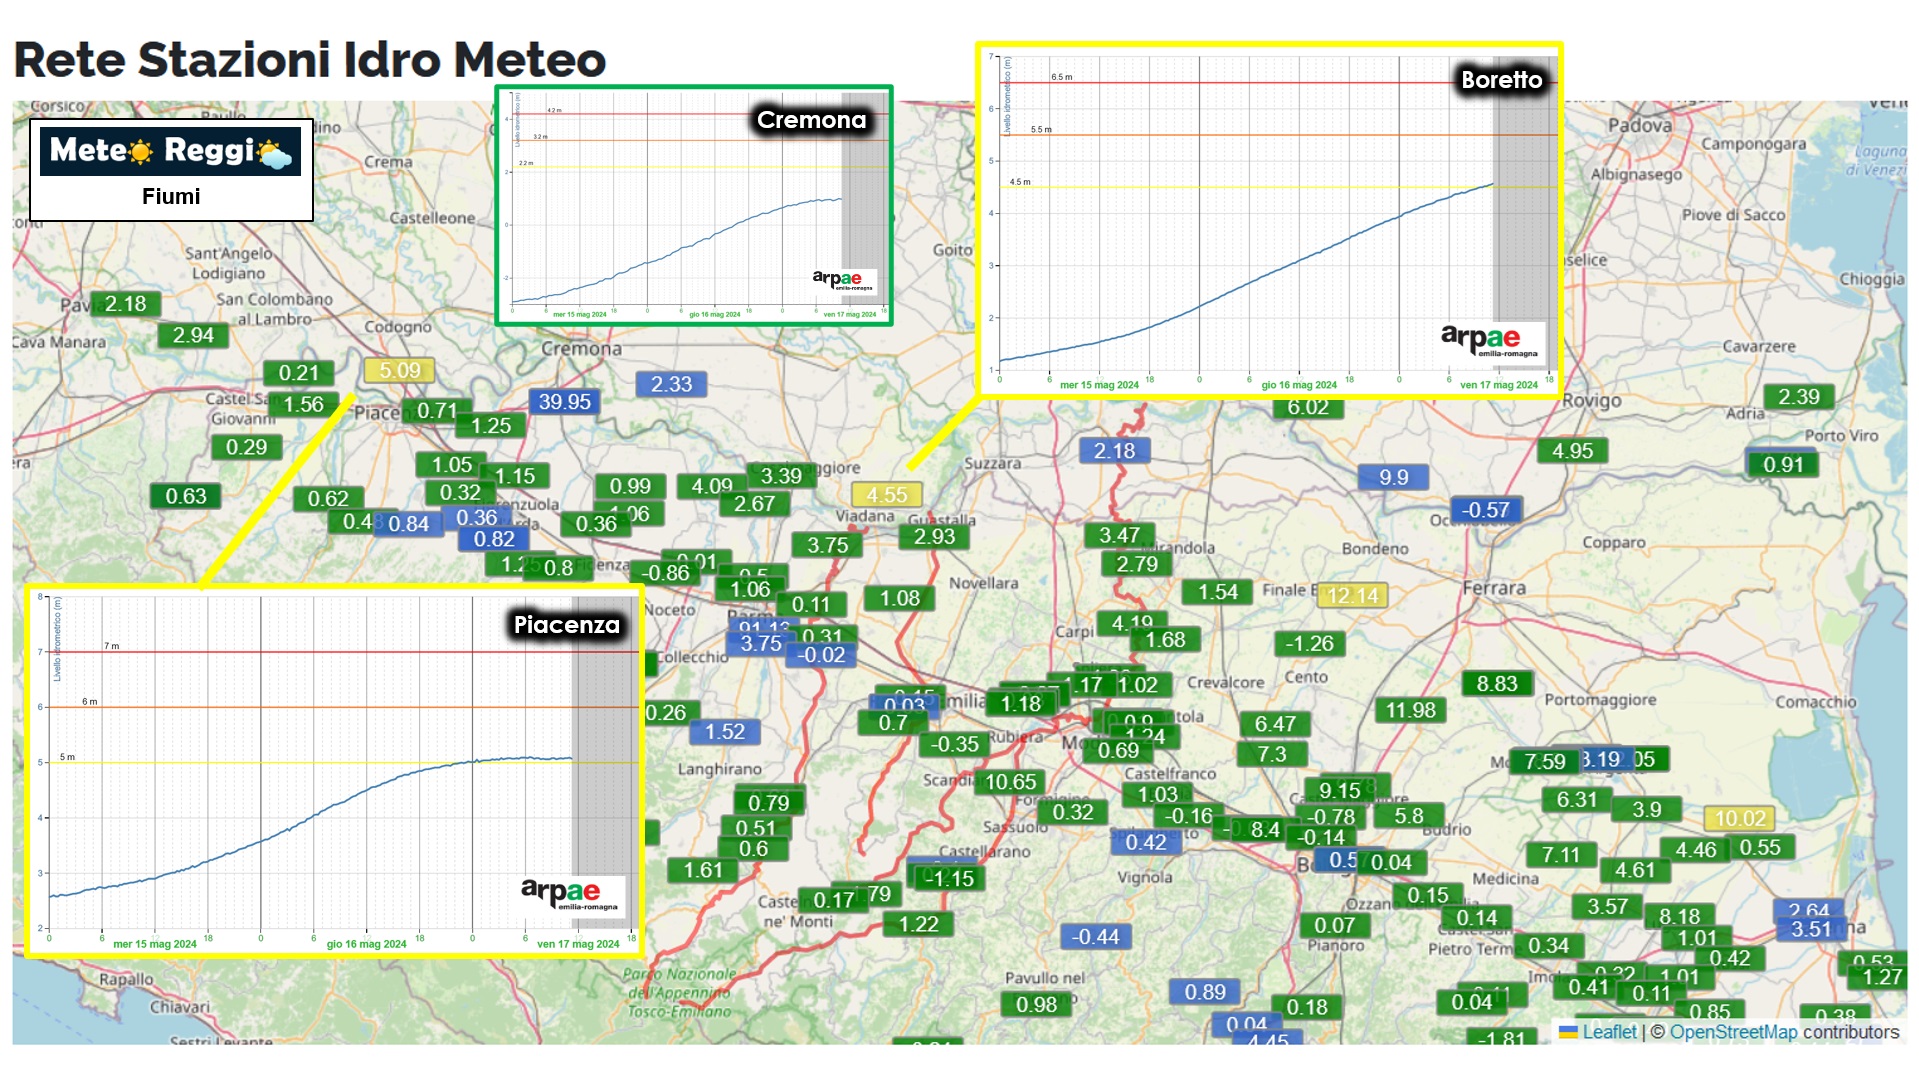Open the blue -0.57 station marker
The height and width of the screenshot is (1079, 1919).
(1485, 510)
